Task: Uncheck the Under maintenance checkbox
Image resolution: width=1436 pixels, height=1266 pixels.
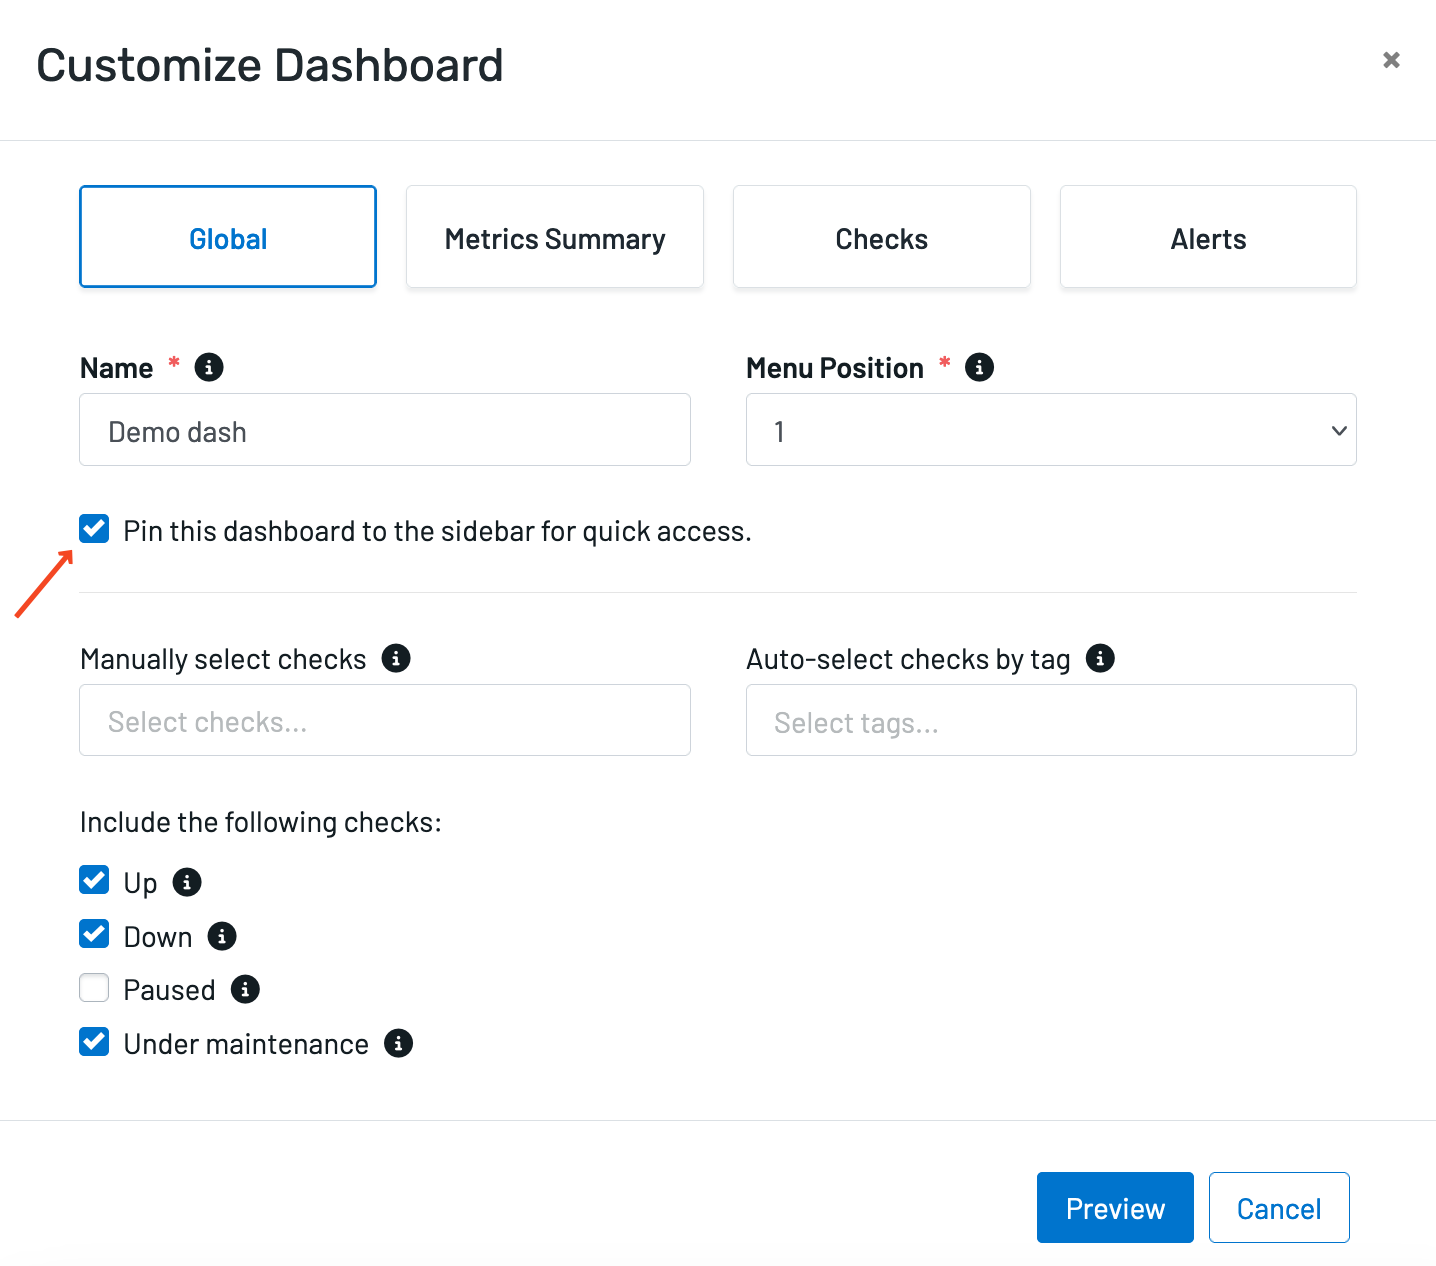Action: coord(94,1042)
